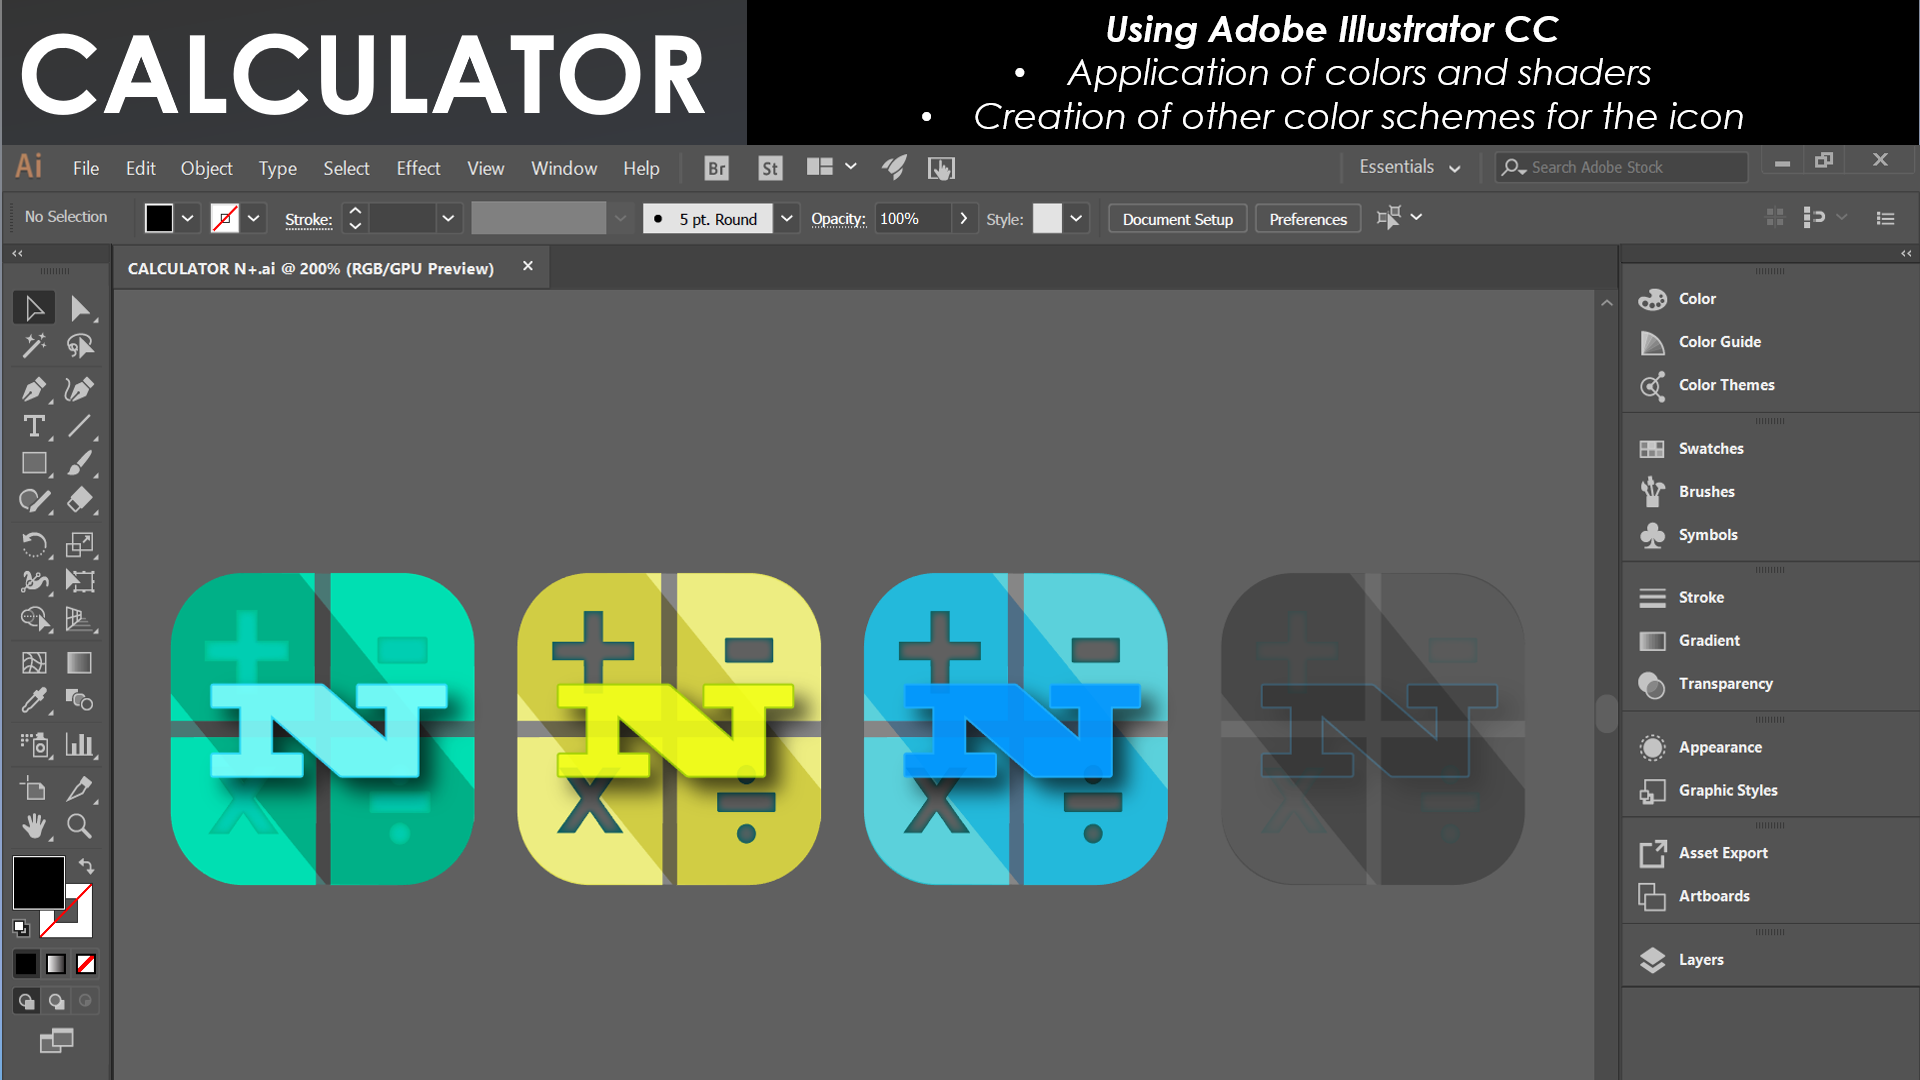Set paint mode to None
Screen dimensions: 1920x1080
point(86,964)
